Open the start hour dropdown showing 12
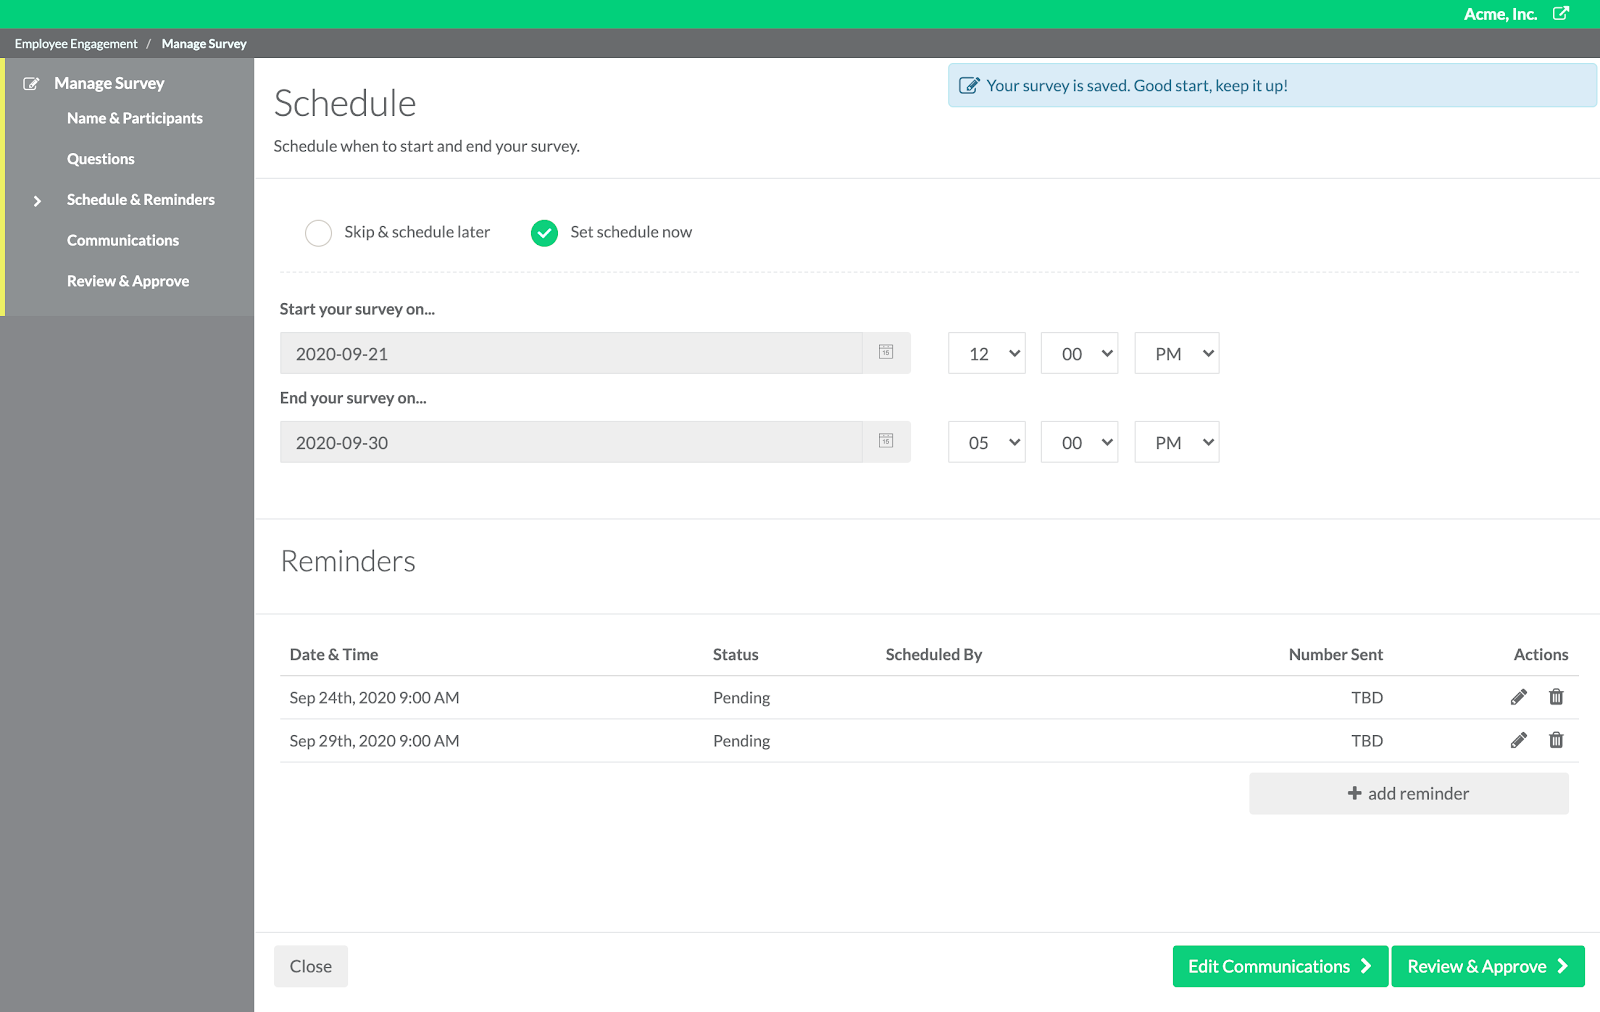This screenshot has width=1600, height=1012. (987, 353)
